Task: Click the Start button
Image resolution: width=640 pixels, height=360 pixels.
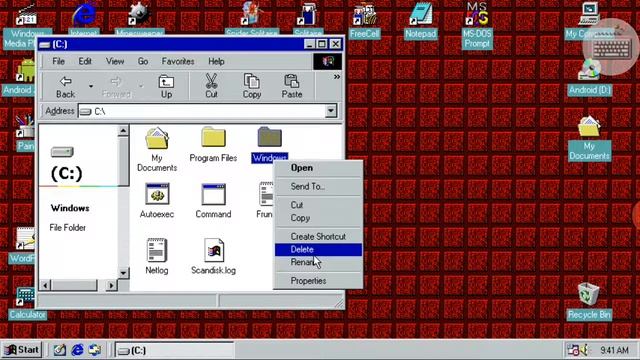Action: pyautogui.click(x=22, y=350)
